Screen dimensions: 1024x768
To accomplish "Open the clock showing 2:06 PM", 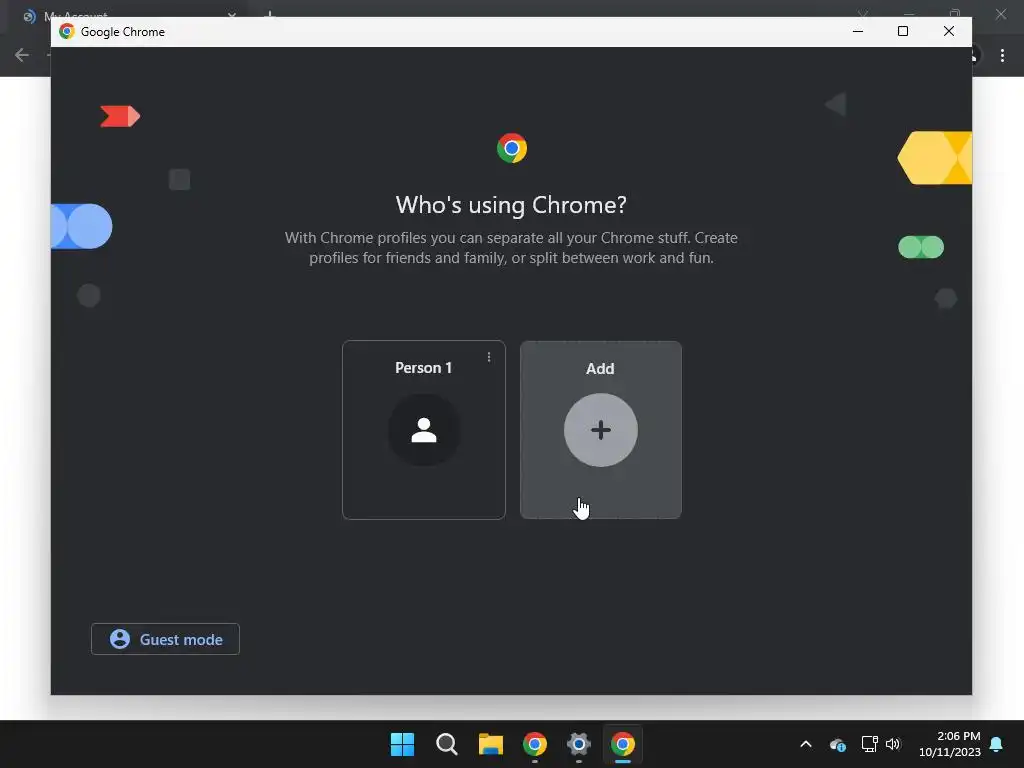I will (x=950, y=744).
